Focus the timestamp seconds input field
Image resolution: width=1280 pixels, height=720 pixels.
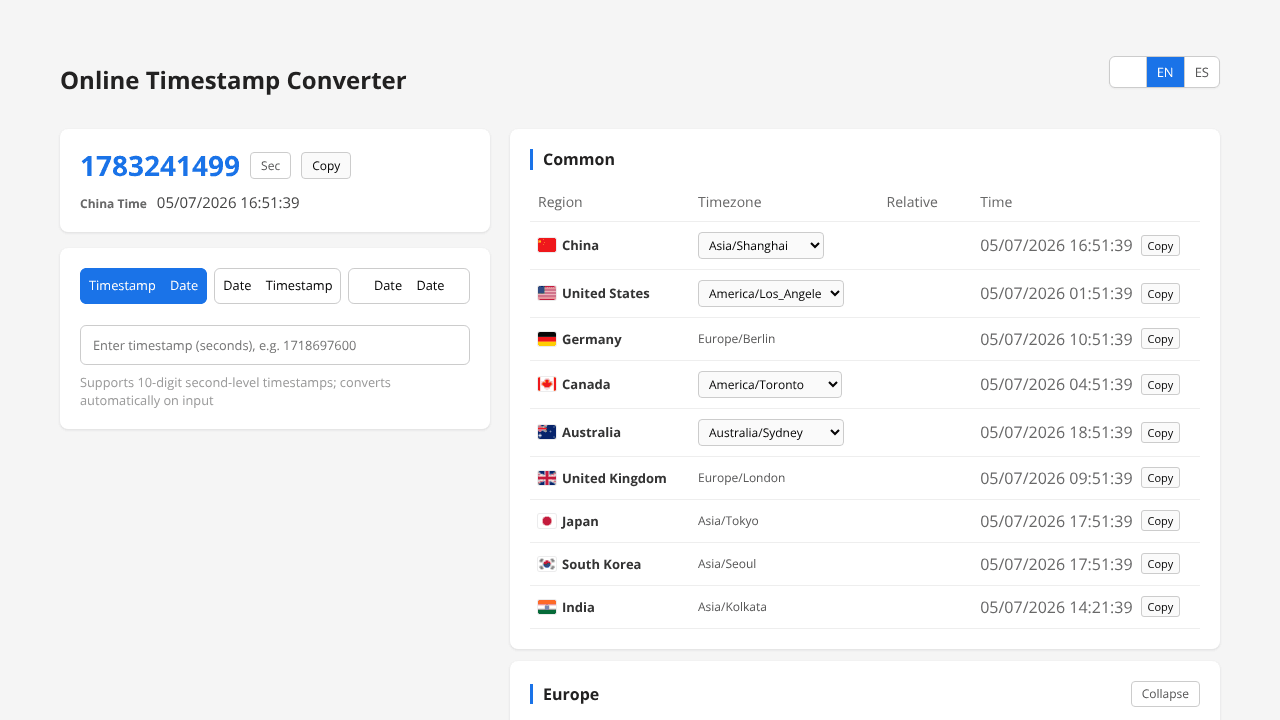pos(275,345)
